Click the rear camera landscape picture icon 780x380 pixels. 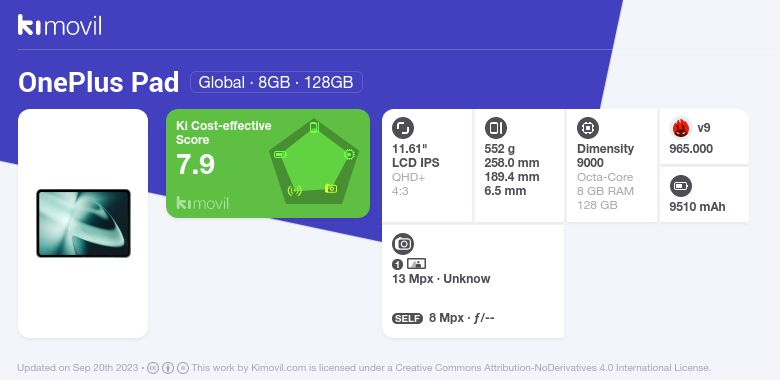tap(416, 264)
